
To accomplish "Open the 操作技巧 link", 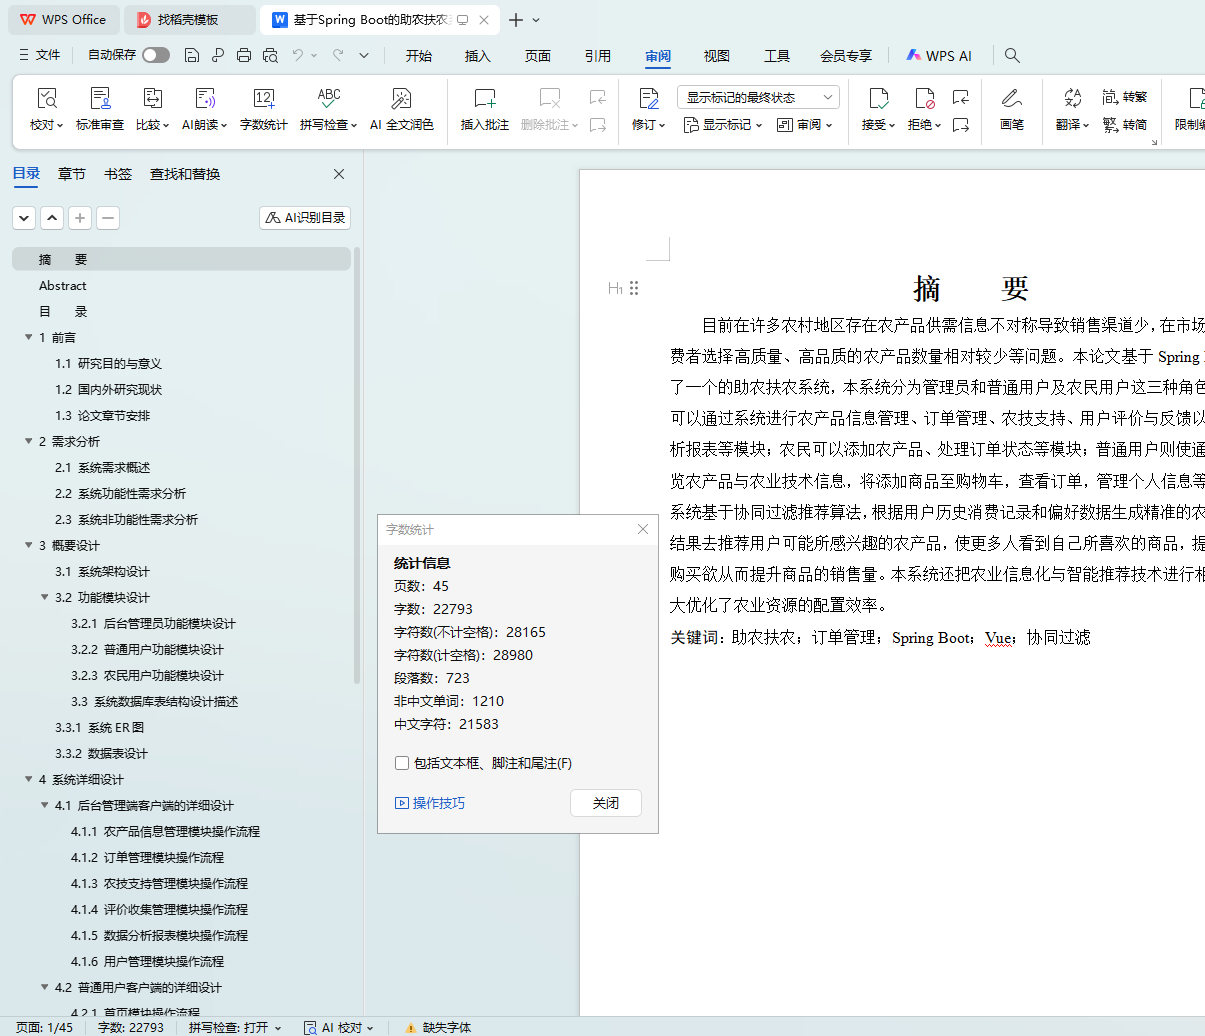I will tap(430, 803).
